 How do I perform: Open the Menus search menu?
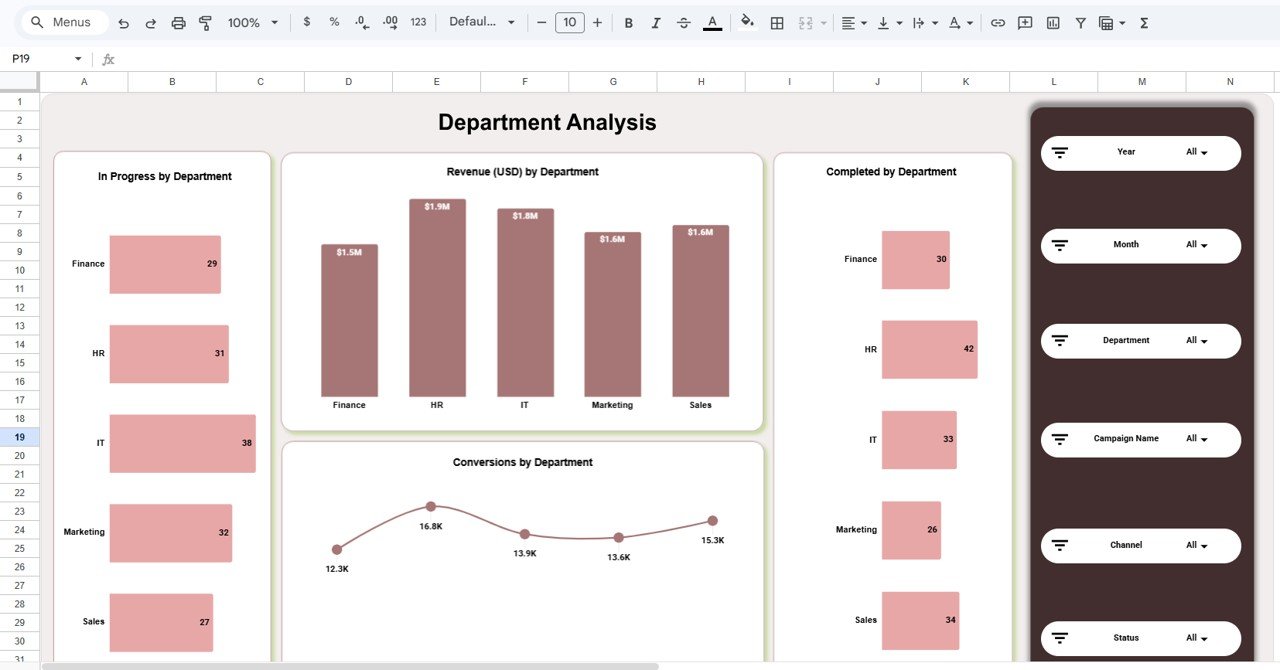(x=63, y=21)
